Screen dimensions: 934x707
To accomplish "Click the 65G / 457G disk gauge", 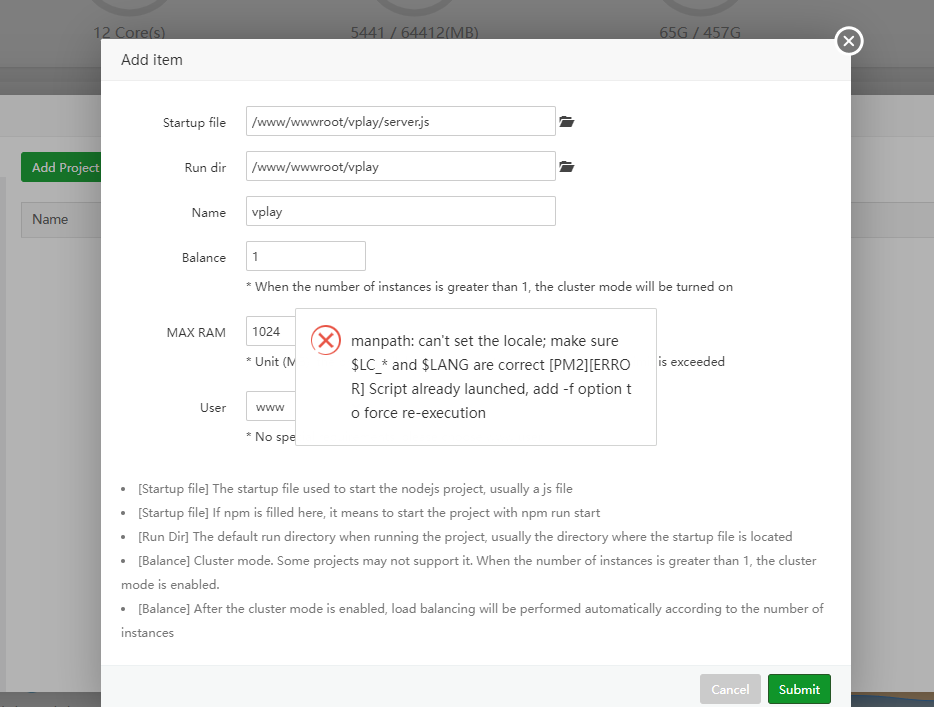I will point(700,32).
